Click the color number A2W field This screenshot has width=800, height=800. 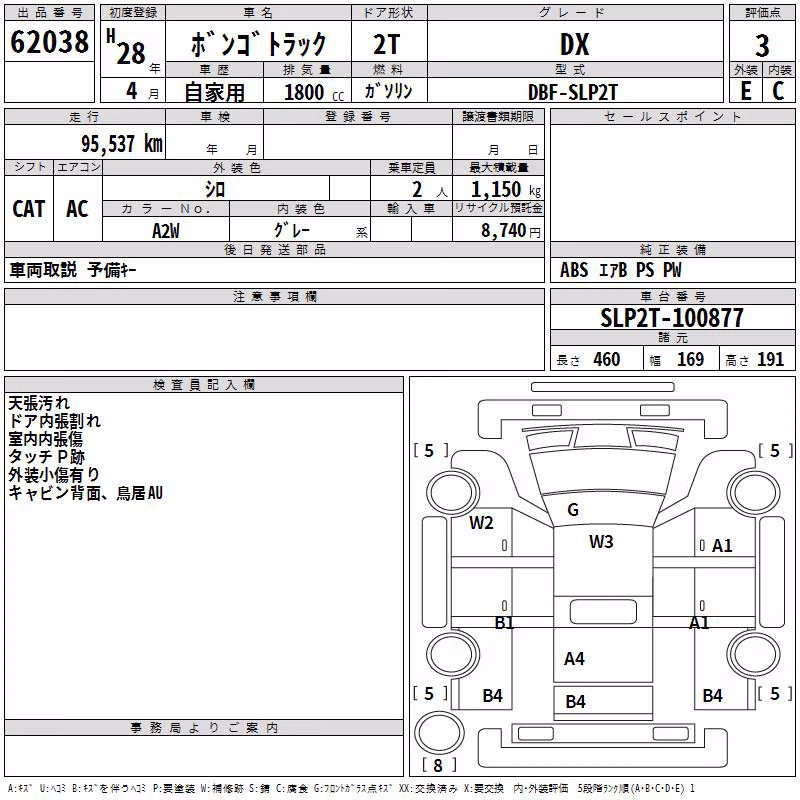(166, 231)
